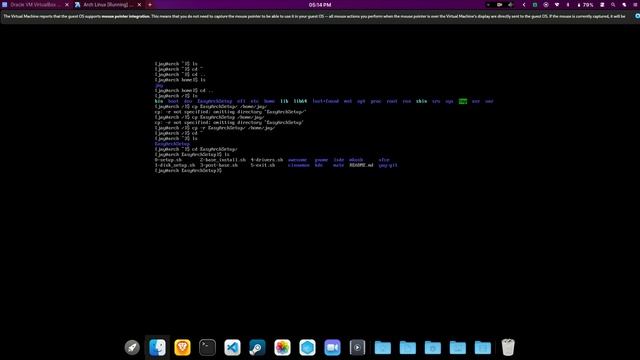This screenshot has width=640, height=360.
Task: Open Launchpad rocket icon in dock
Action: 132,347
